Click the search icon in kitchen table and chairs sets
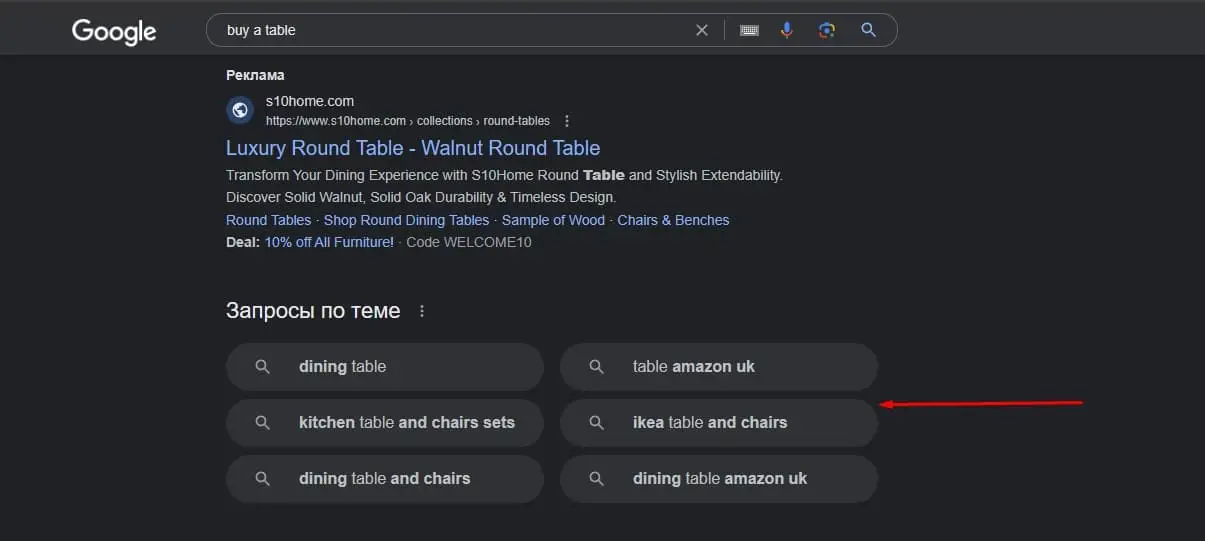 pos(262,423)
